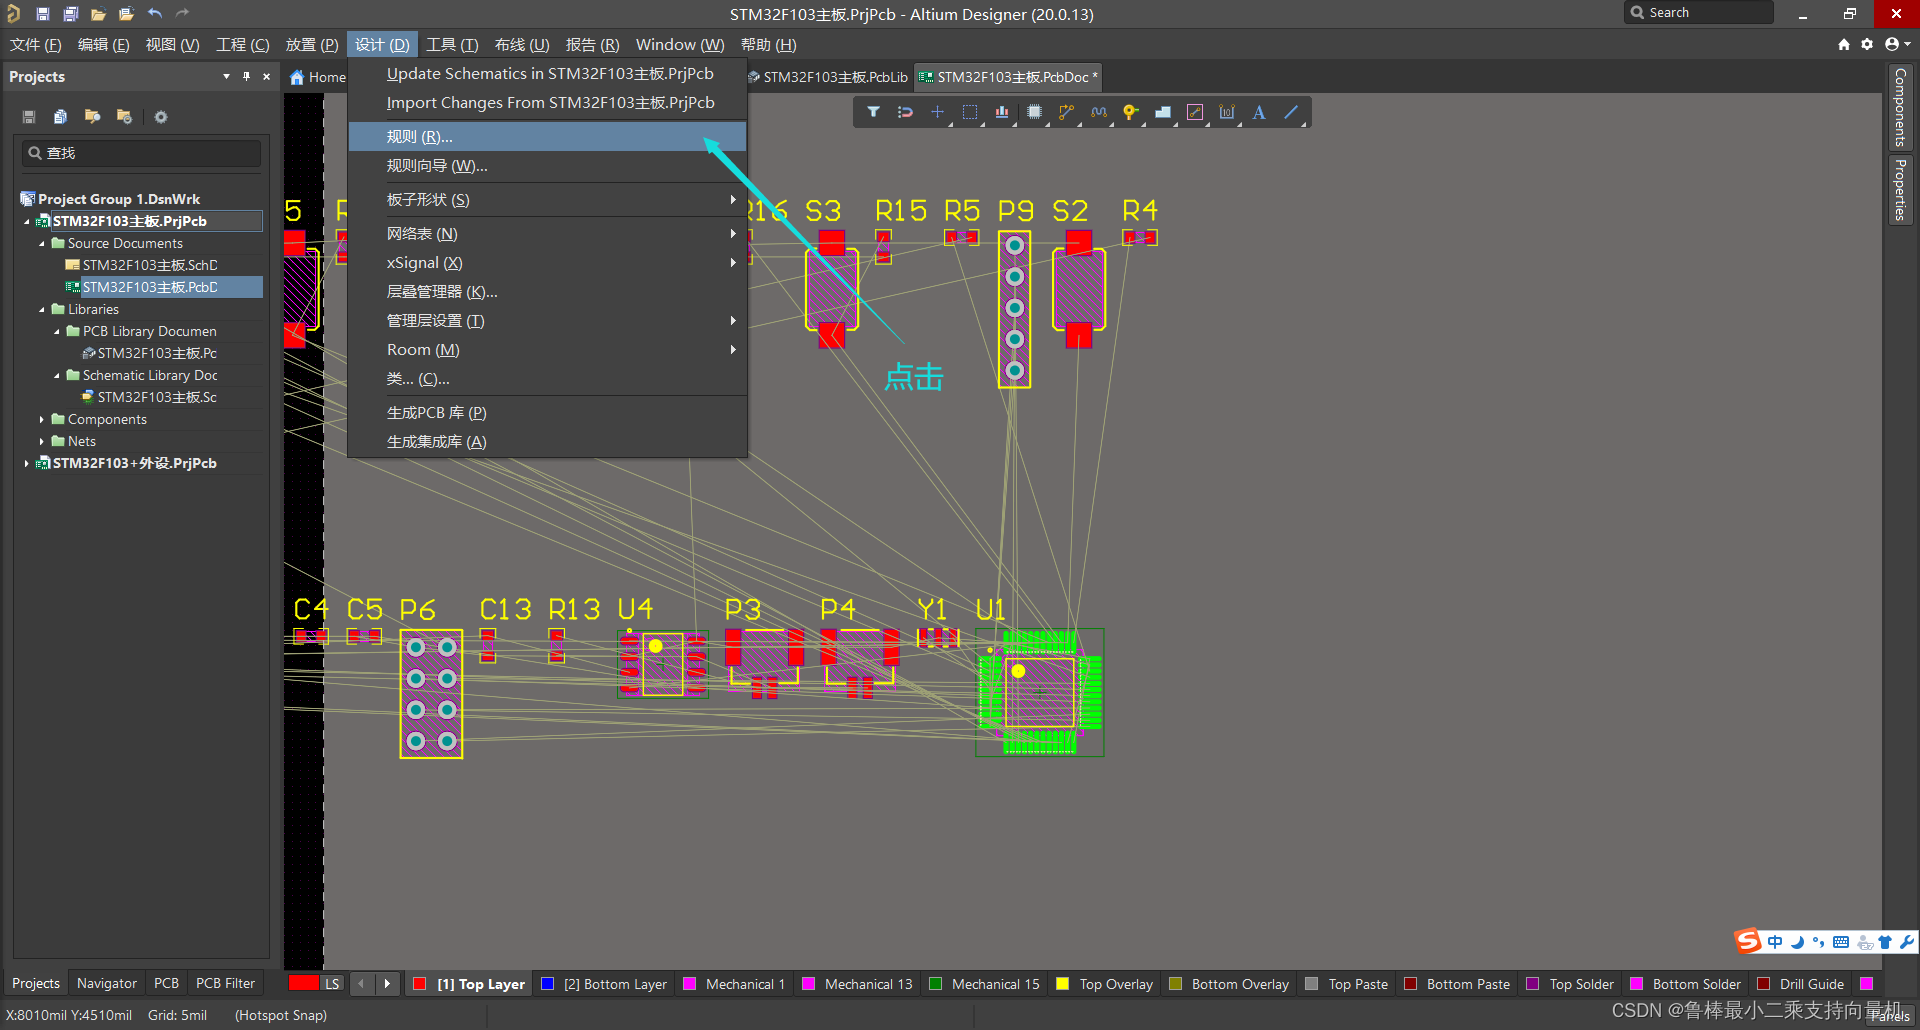Switch to the STM32F103主板.PcbLib tab
1920x1030 pixels.
coord(829,77)
